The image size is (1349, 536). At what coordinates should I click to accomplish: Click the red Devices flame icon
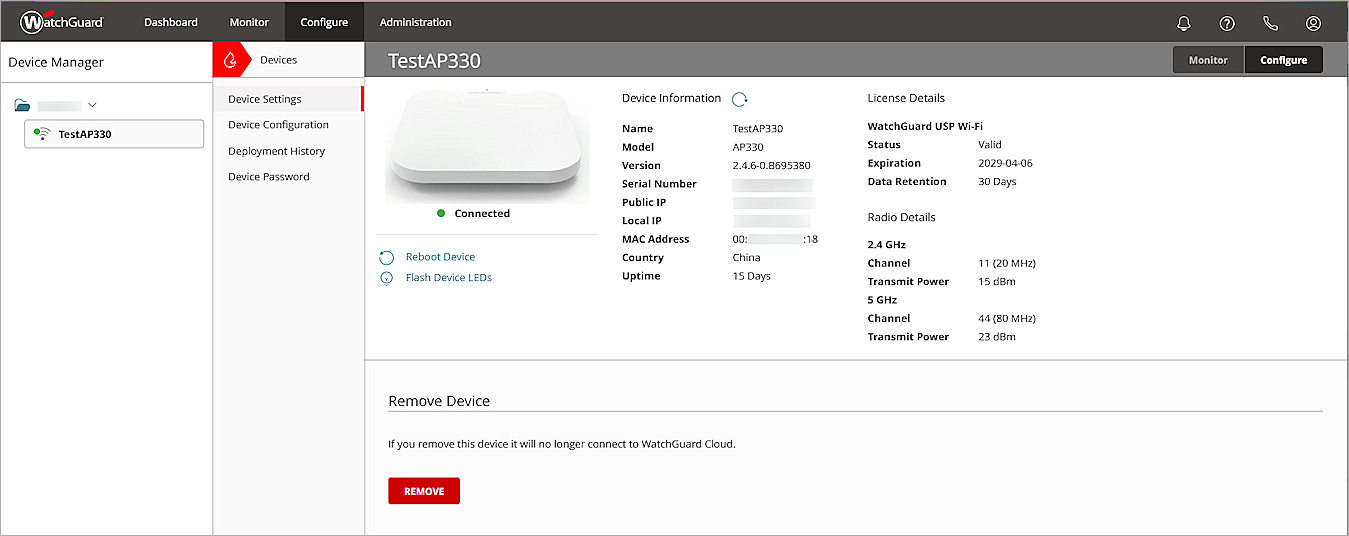tap(230, 60)
